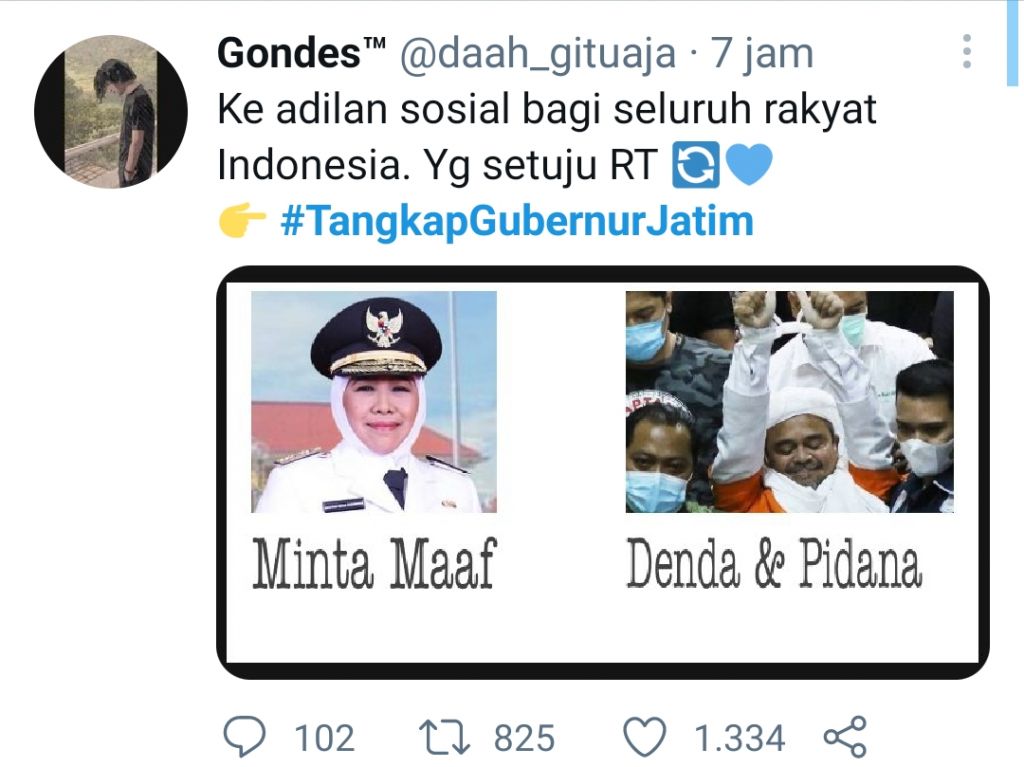Click the 102 reply count
This screenshot has width=1024, height=767.
pos(325,738)
